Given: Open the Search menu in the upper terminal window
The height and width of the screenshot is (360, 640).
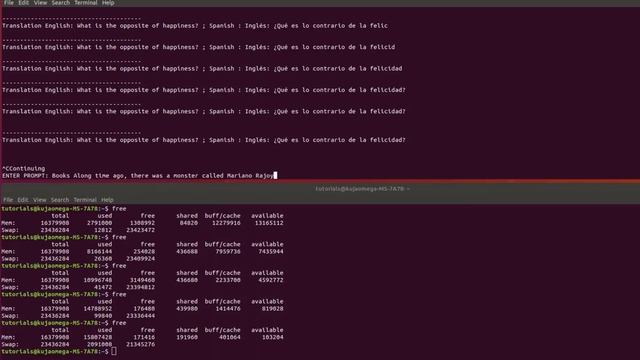Looking at the screenshot, I should pyautogui.click(x=60, y=3).
